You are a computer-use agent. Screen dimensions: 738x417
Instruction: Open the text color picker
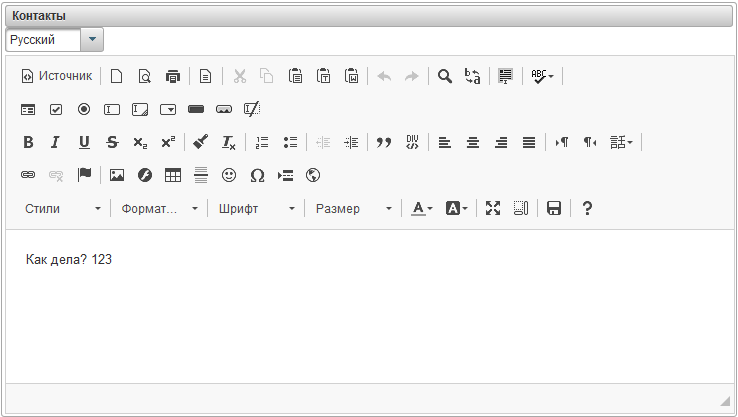422,208
